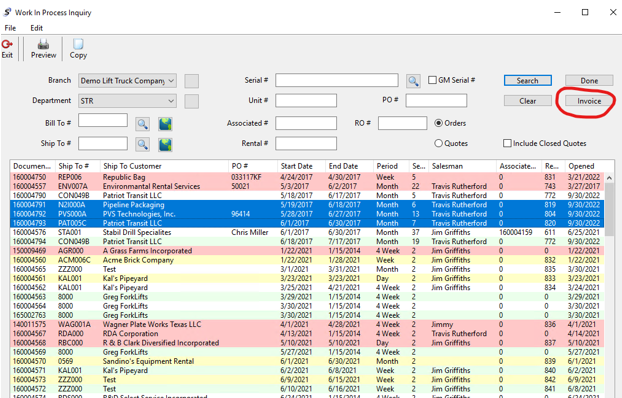Sort by Period column header
Image resolution: width=622 pixels, height=398 pixels.
(391, 166)
